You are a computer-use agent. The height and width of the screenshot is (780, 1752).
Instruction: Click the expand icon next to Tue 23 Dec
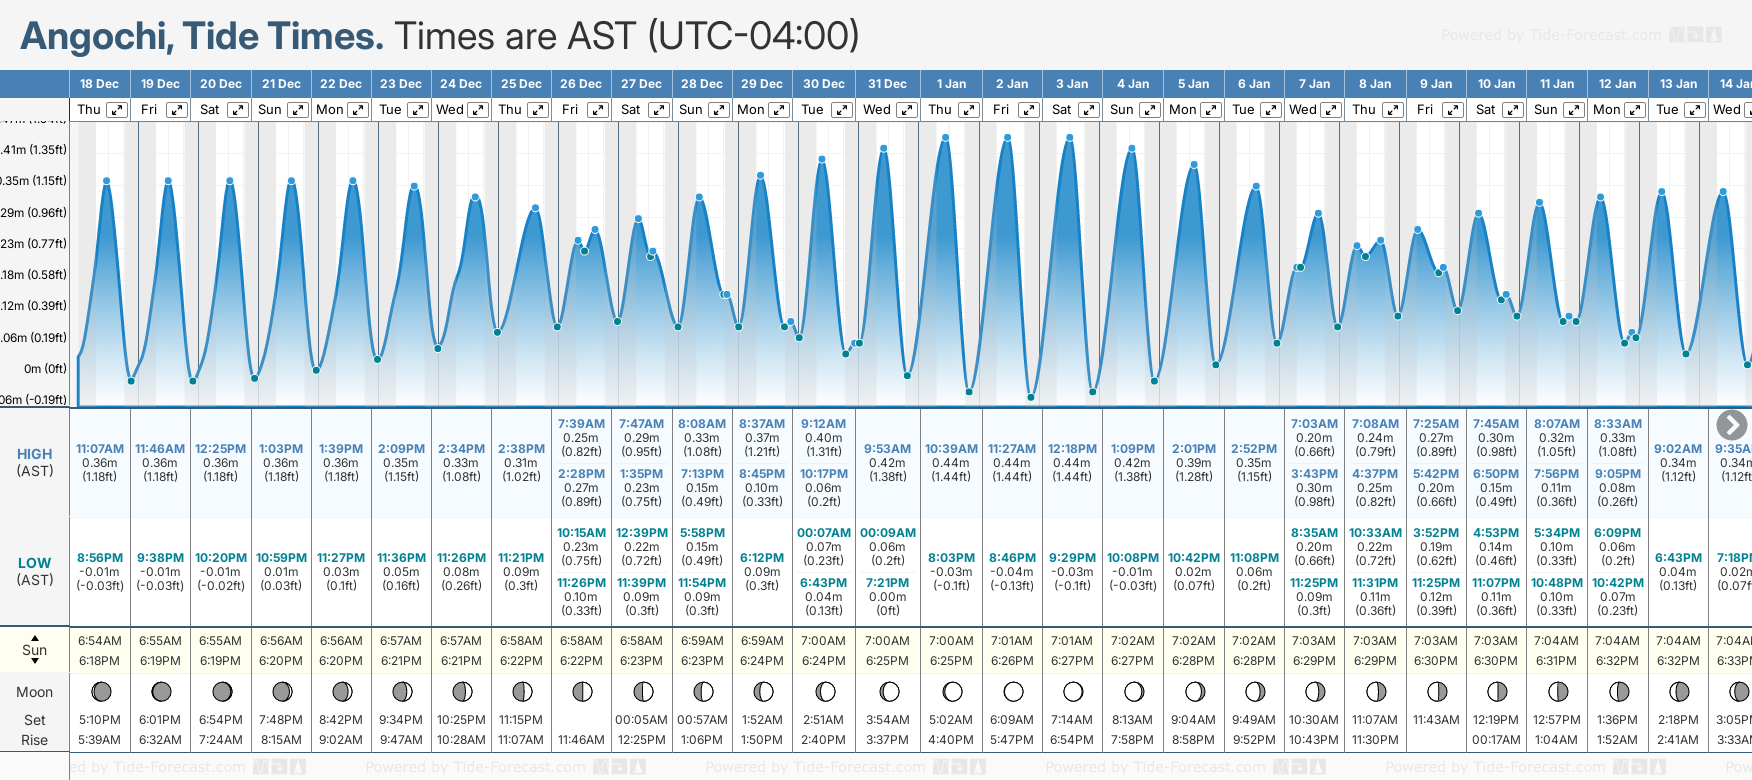(x=418, y=110)
